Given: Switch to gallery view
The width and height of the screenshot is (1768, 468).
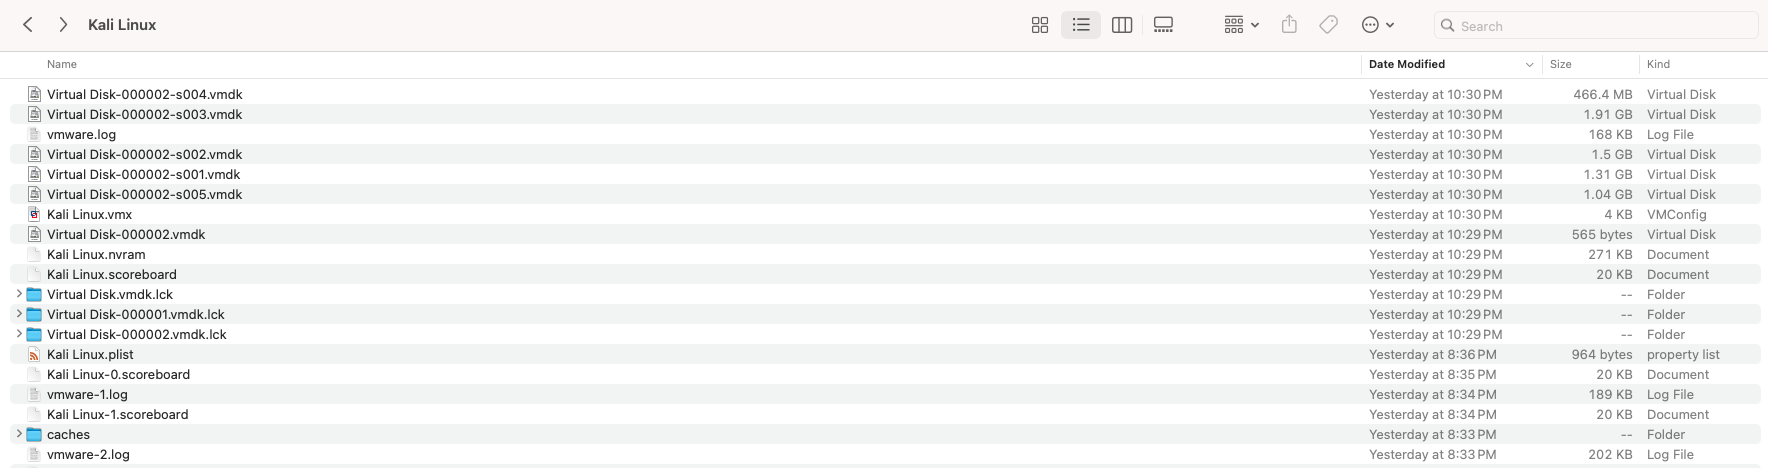Looking at the screenshot, I should coord(1163,25).
